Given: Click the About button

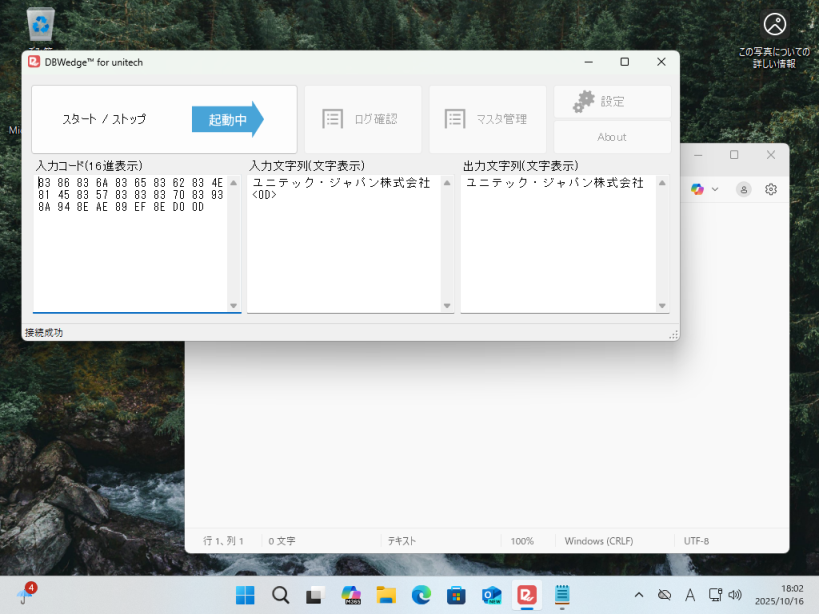Looking at the screenshot, I should click(612, 137).
